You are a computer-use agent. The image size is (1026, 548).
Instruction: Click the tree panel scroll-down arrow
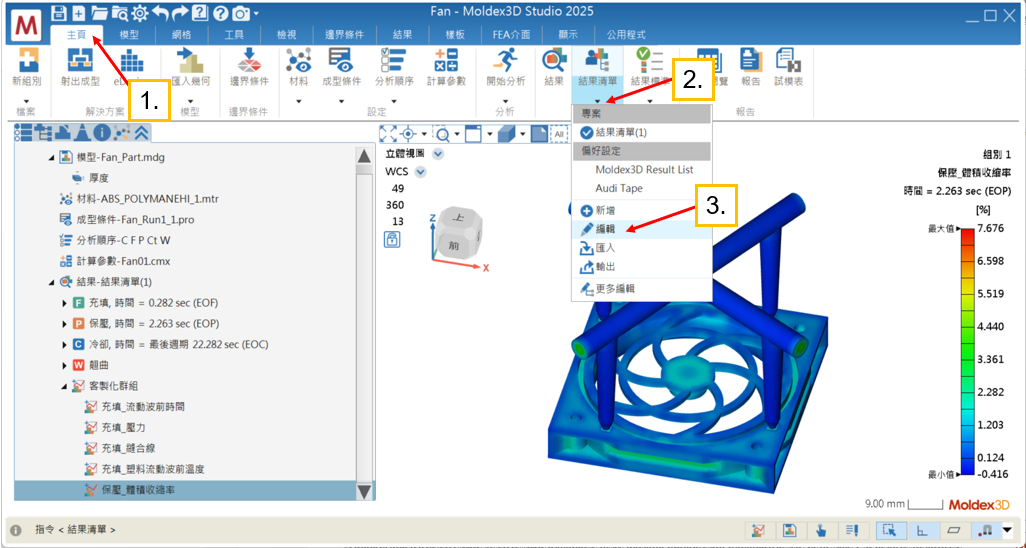pos(364,491)
